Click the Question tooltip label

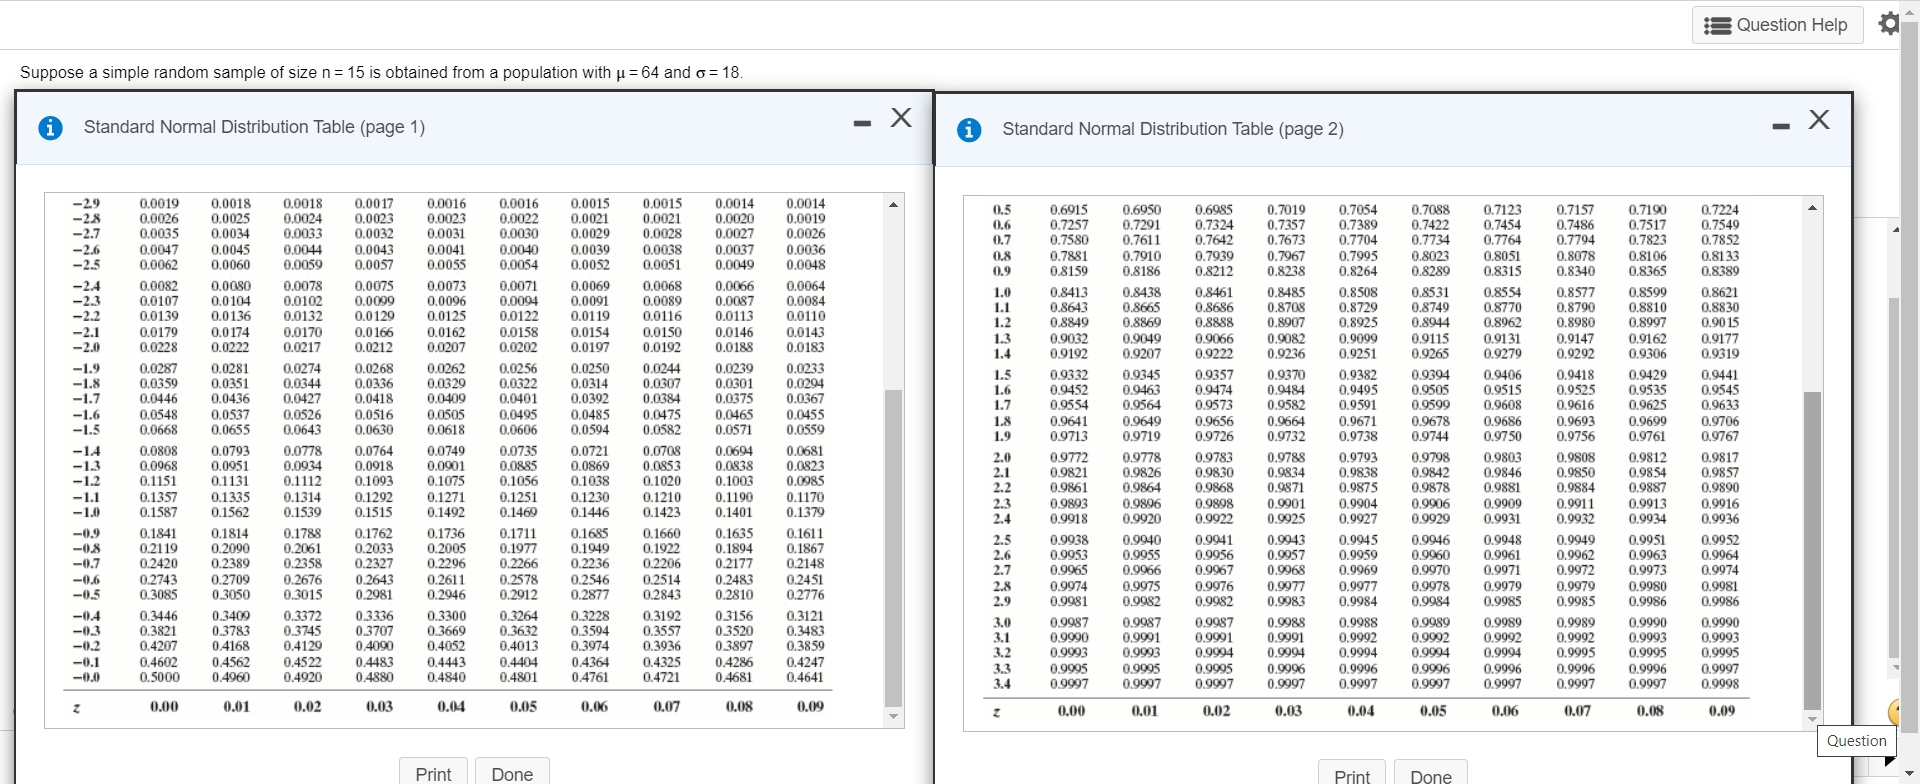tap(1856, 741)
